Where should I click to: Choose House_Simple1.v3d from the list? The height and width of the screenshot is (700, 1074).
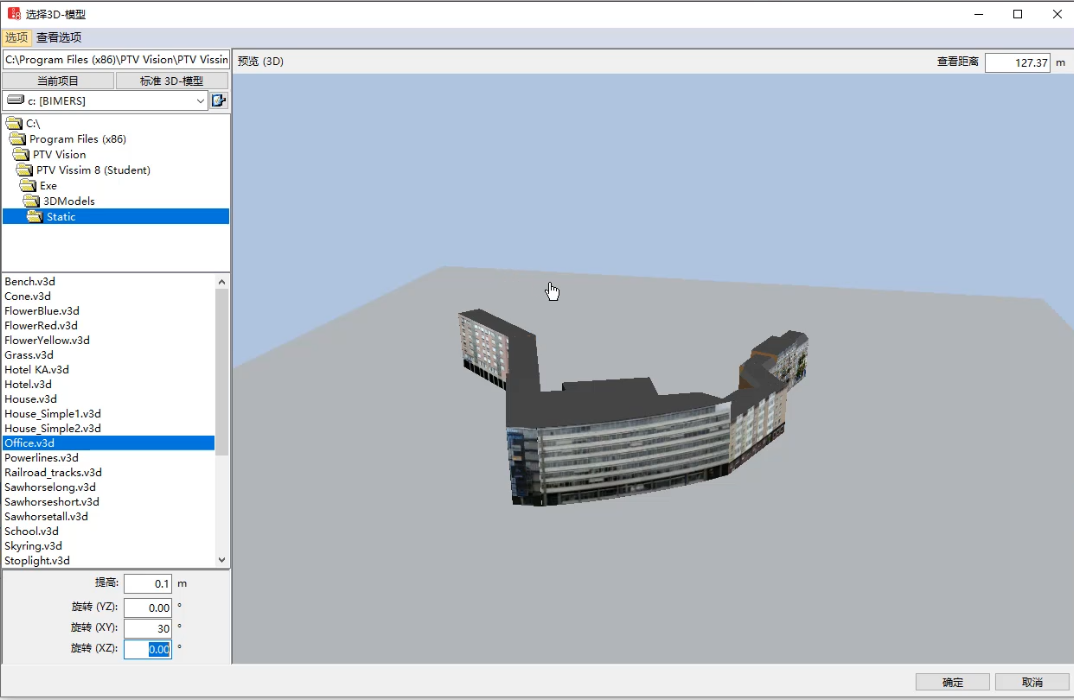[53, 414]
